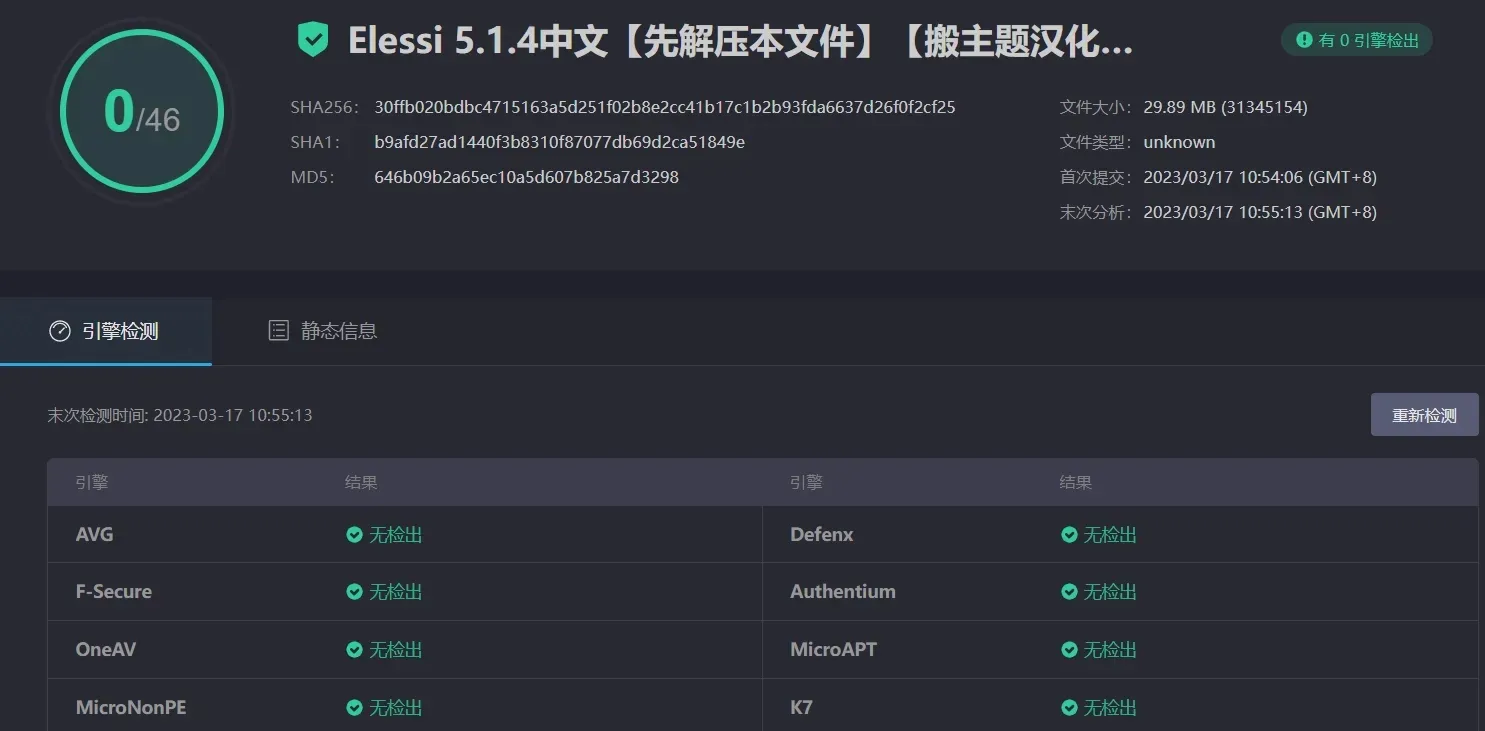Open the 引擎检测 tab
The image size is (1485, 731).
[106, 331]
